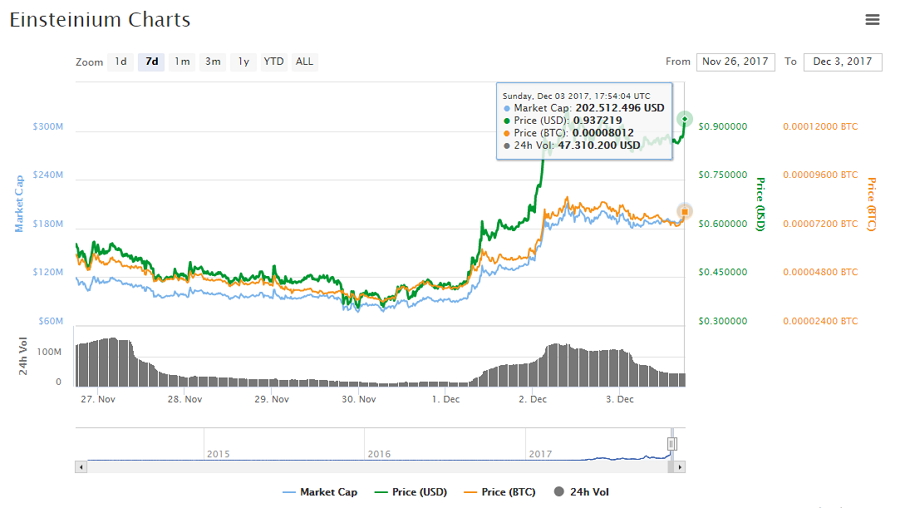This screenshot has width=900, height=508.
Task: Click the navigator scroll left arrow
Action: (x=81, y=467)
